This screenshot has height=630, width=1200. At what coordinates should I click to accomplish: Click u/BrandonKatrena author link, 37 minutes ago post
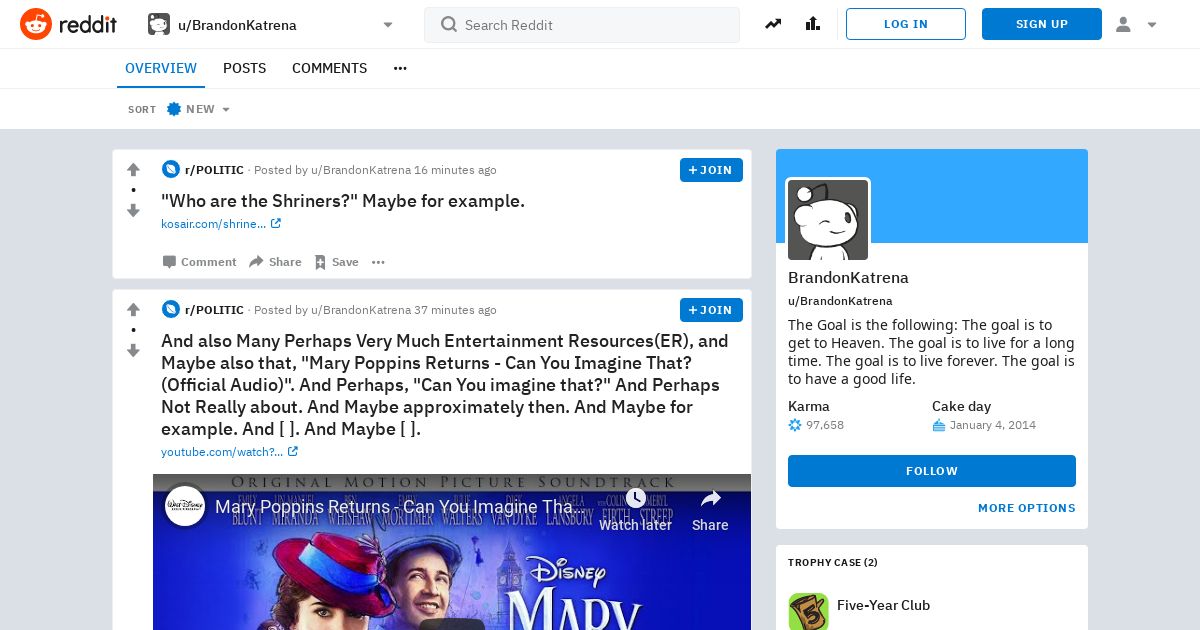(361, 310)
